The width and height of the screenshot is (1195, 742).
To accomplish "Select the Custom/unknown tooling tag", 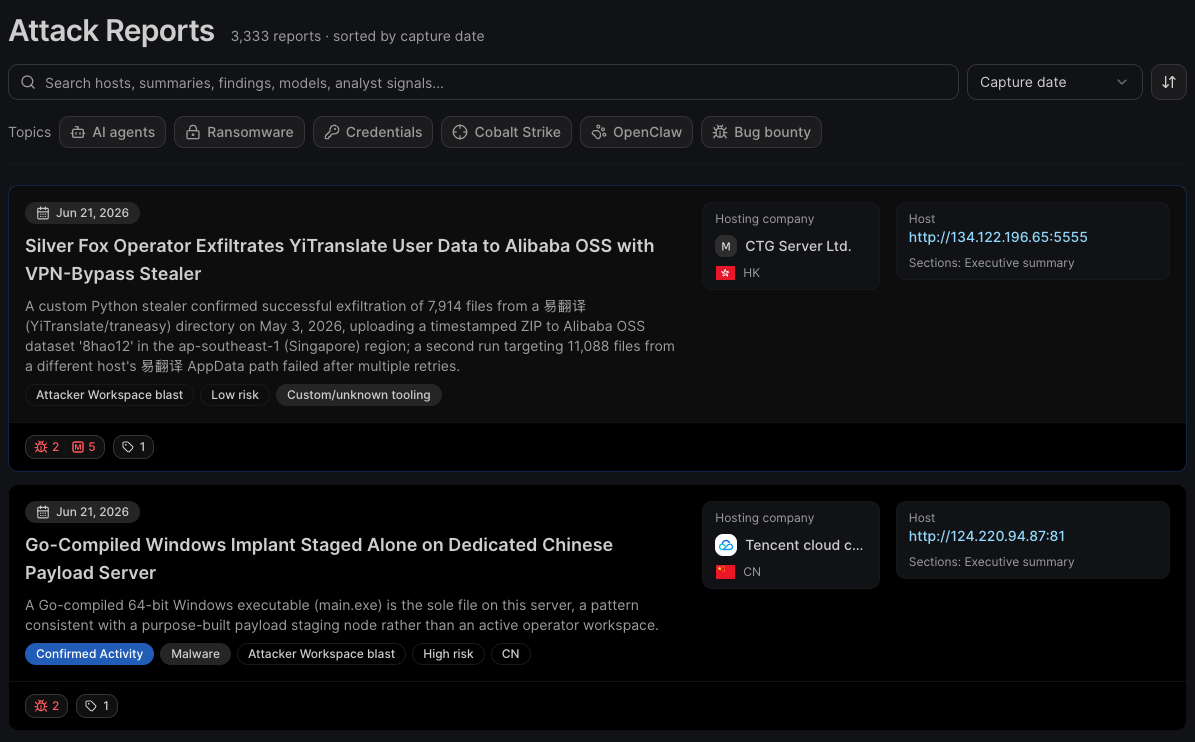I will click(x=358, y=395).
